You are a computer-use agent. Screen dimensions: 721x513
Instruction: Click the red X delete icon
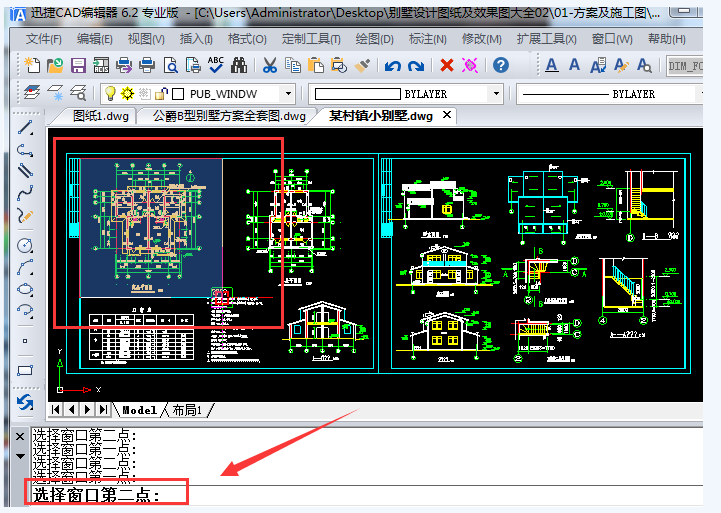pos(446,65)
